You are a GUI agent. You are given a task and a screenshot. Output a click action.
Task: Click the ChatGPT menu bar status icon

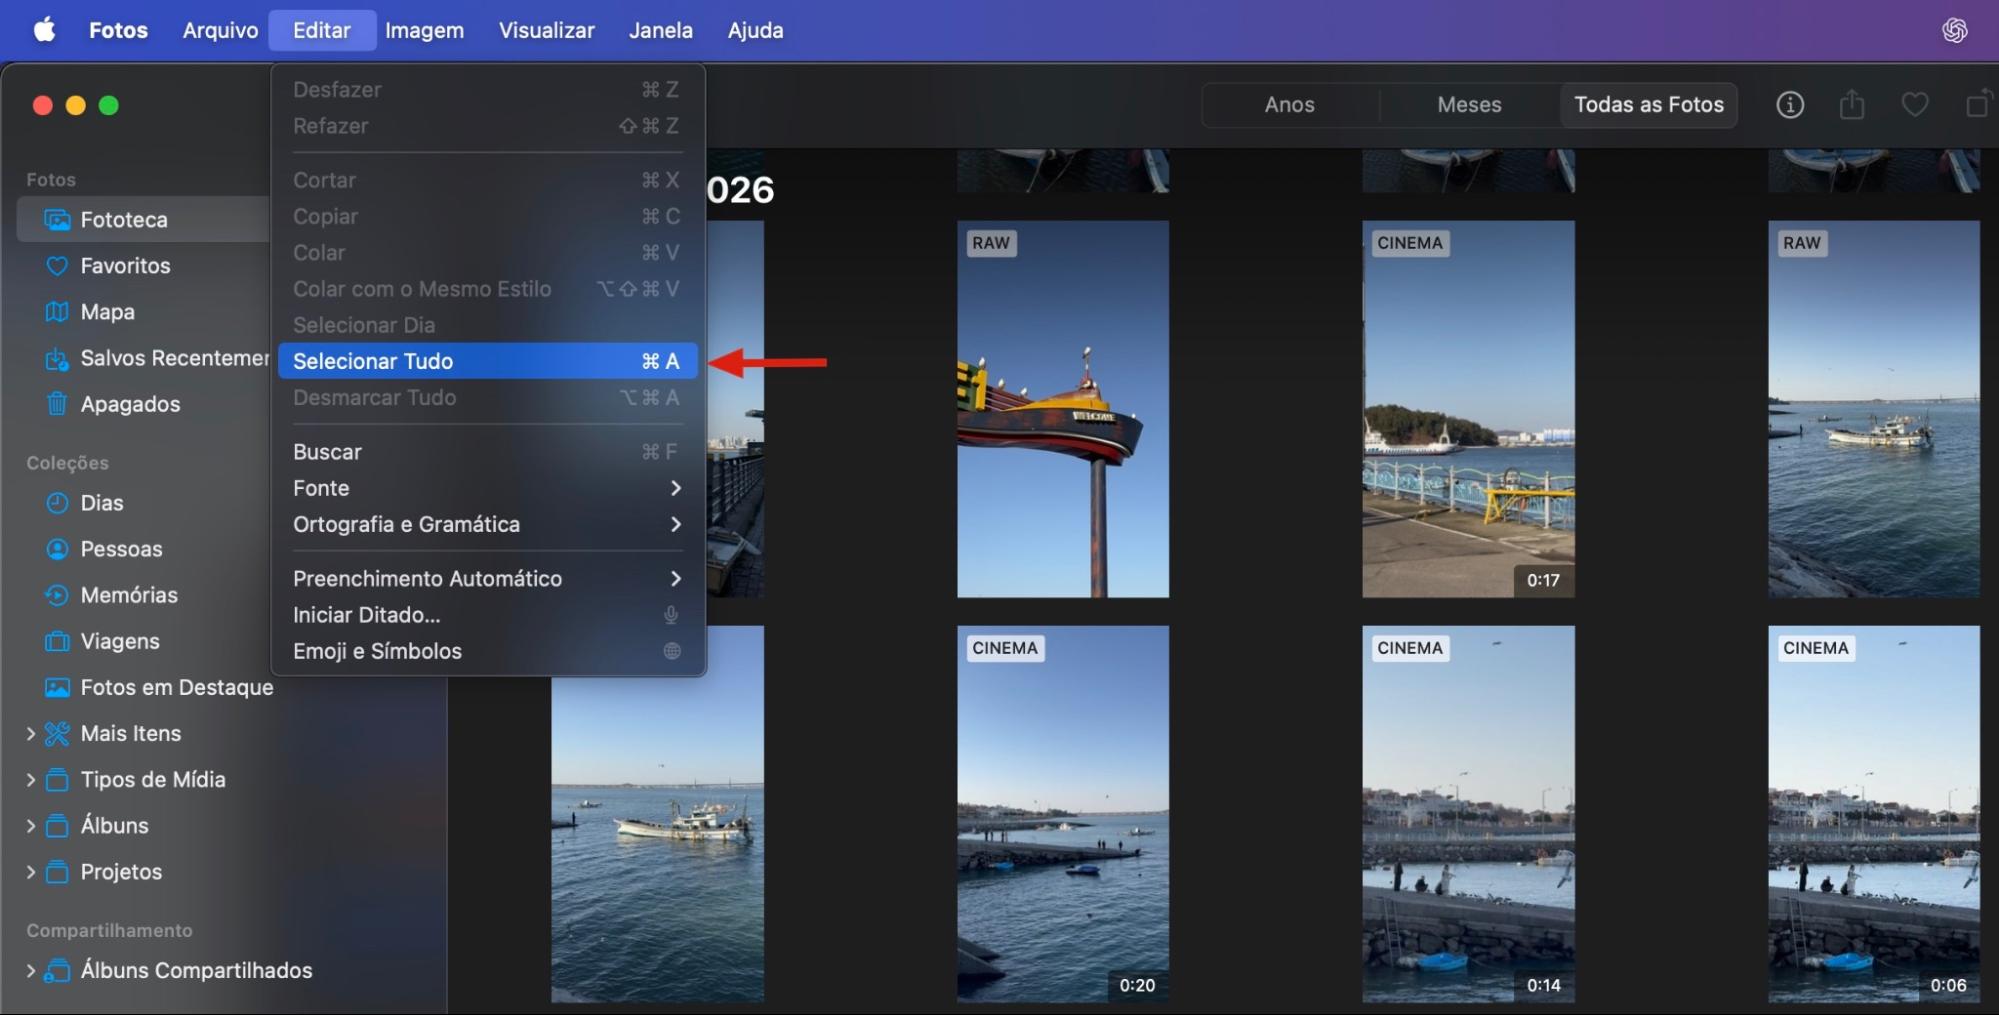(1955, 30)
